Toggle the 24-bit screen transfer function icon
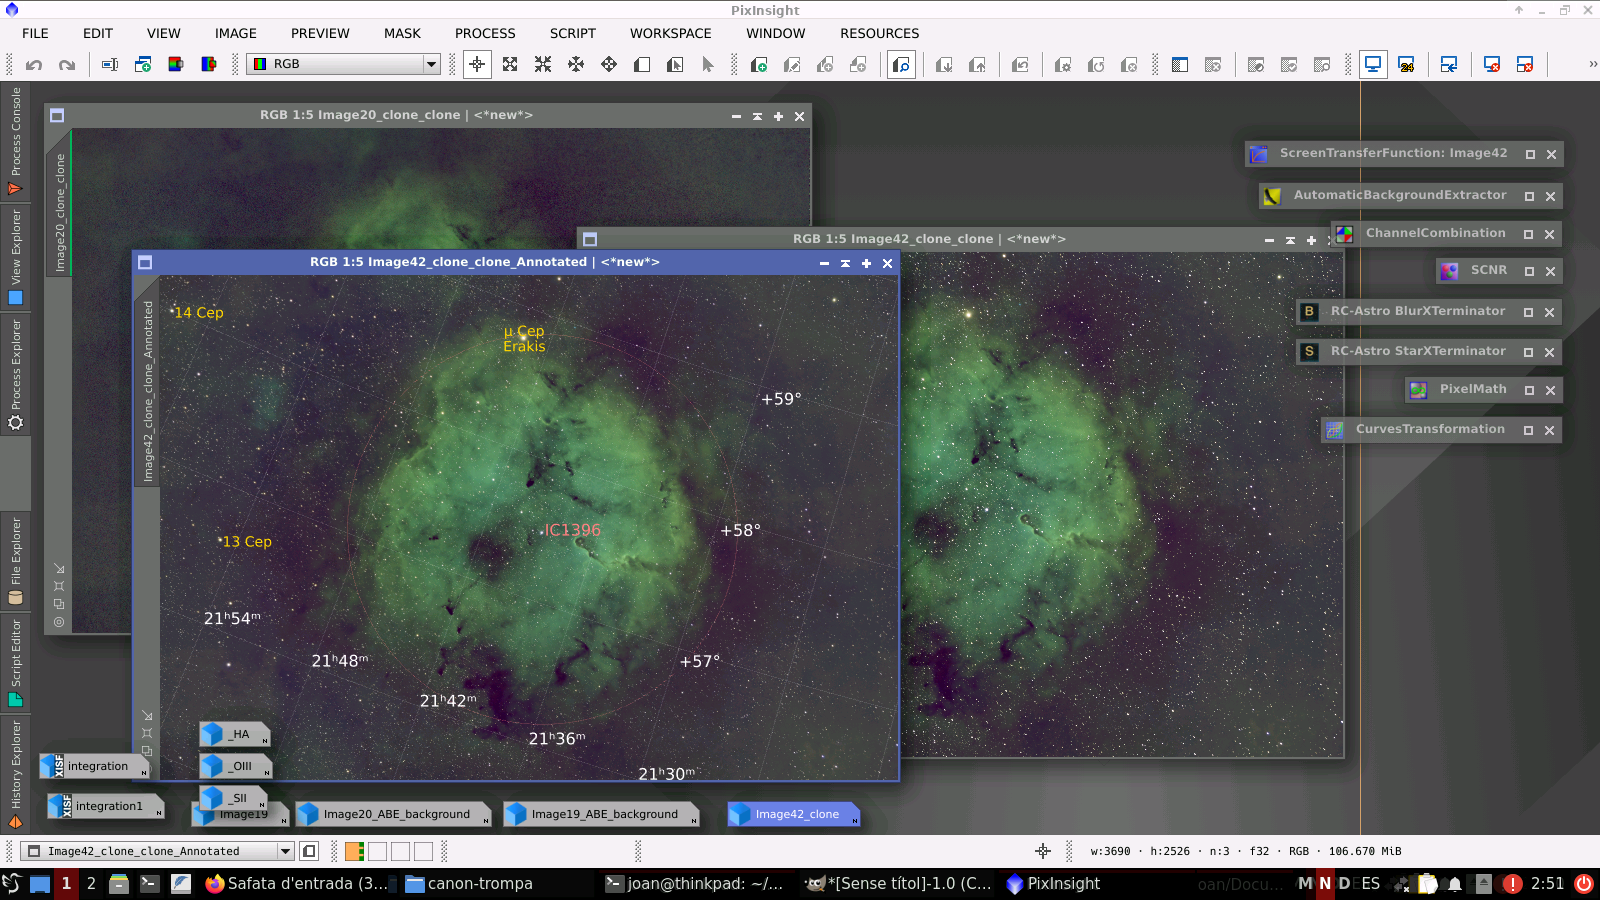 [x=1406, y=65]
